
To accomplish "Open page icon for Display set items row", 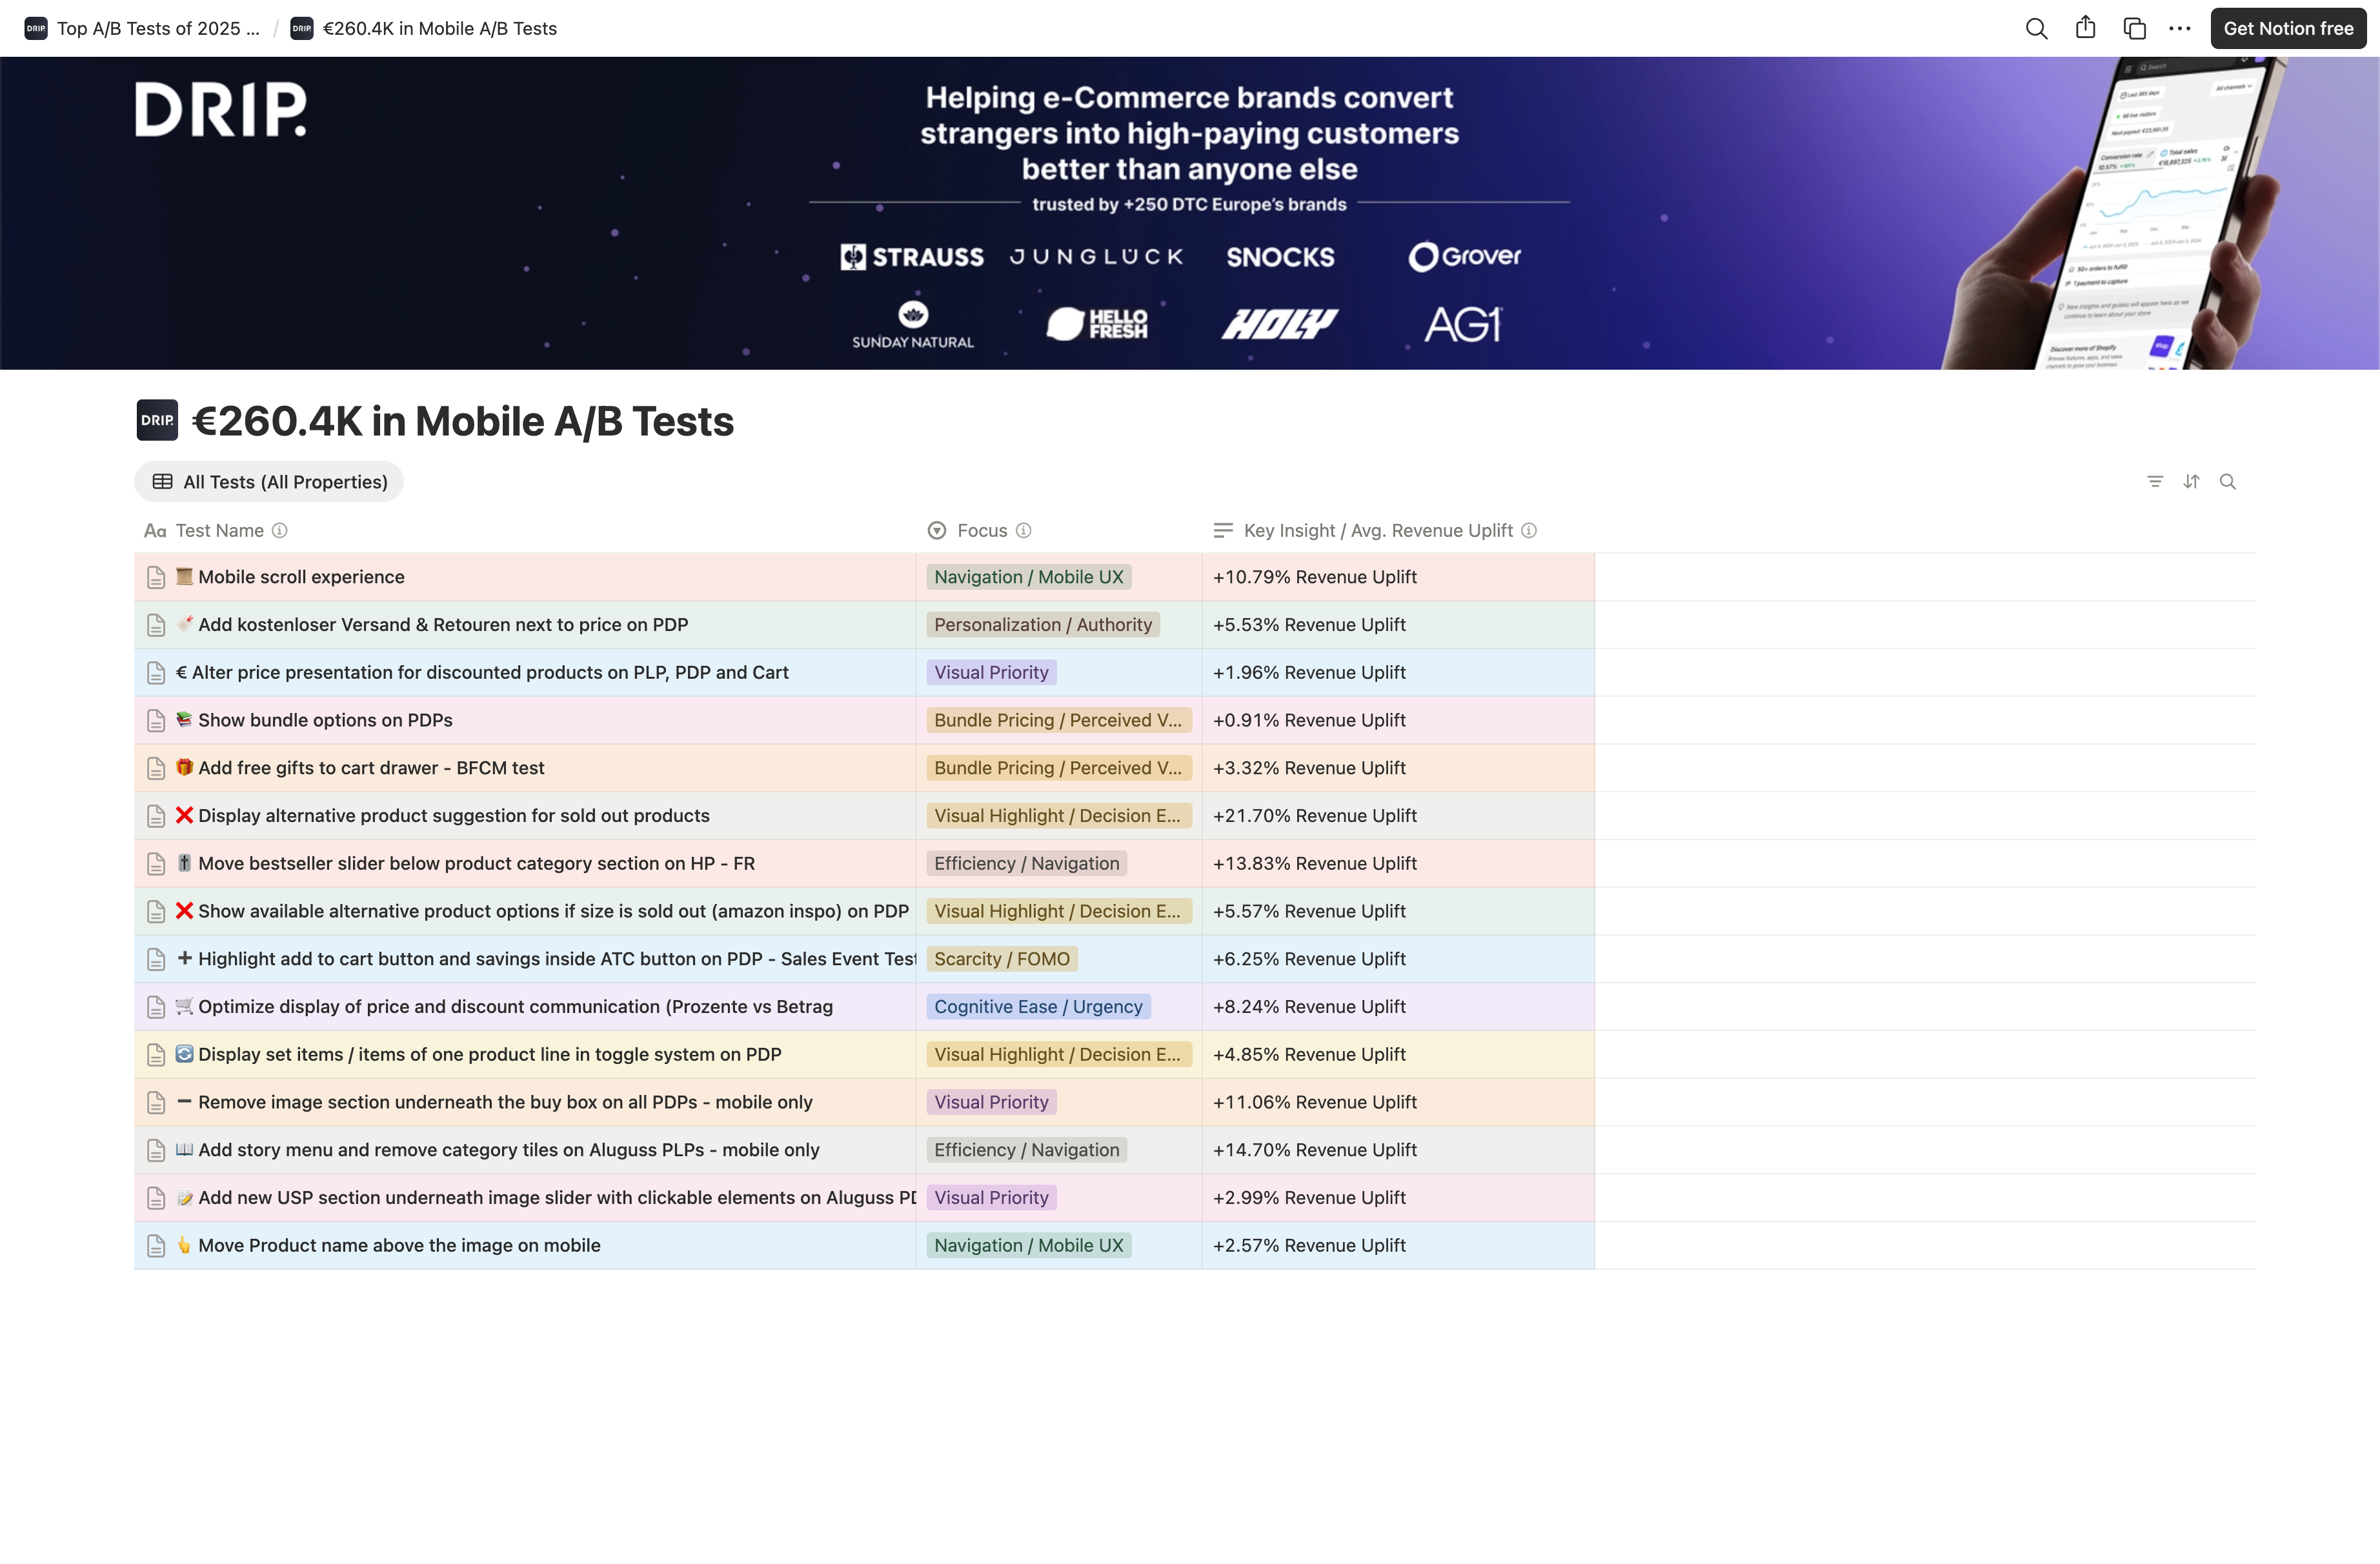I will tap(156, 1055).
